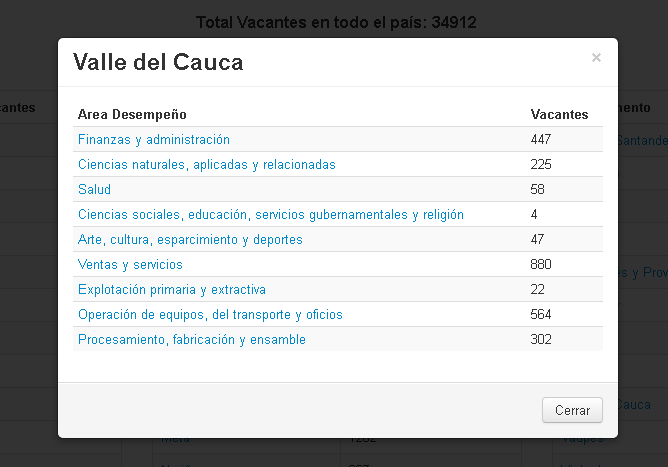Image resolution: width=668 pixels, height=467 pixels.
Task: Open Ciencias sociales, educación, servicios gubernamentales link
Action: [271, 215]
